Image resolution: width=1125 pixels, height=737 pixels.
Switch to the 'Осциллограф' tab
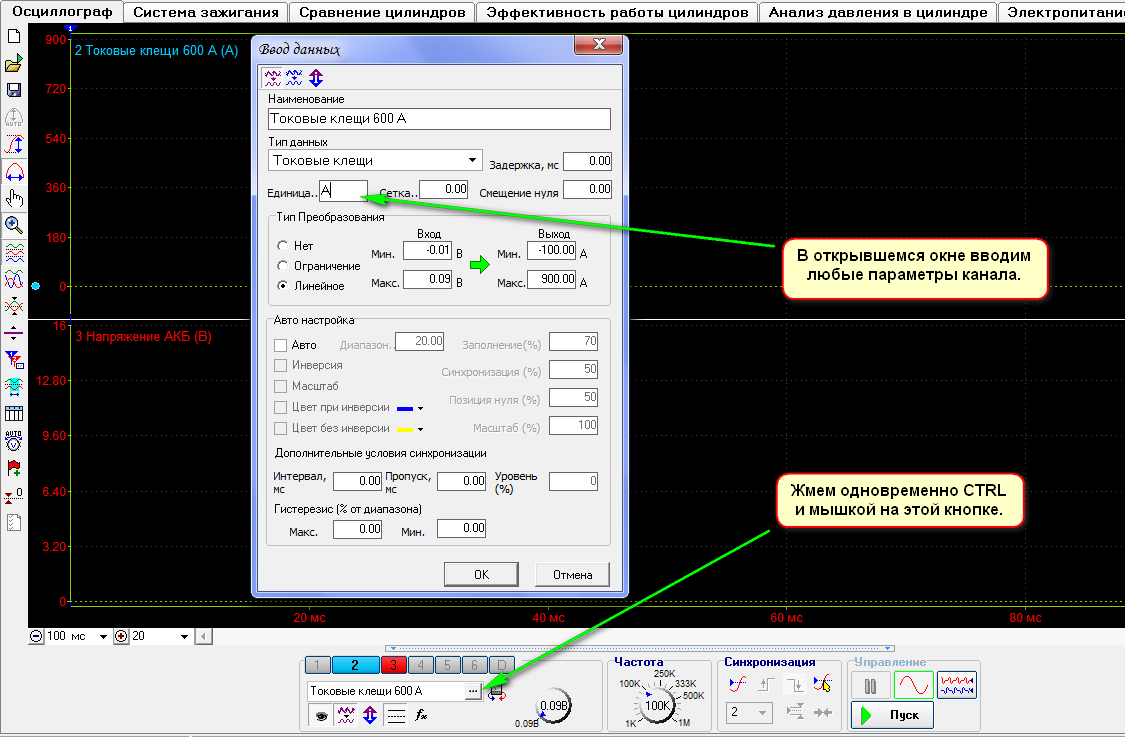[62, 12]
